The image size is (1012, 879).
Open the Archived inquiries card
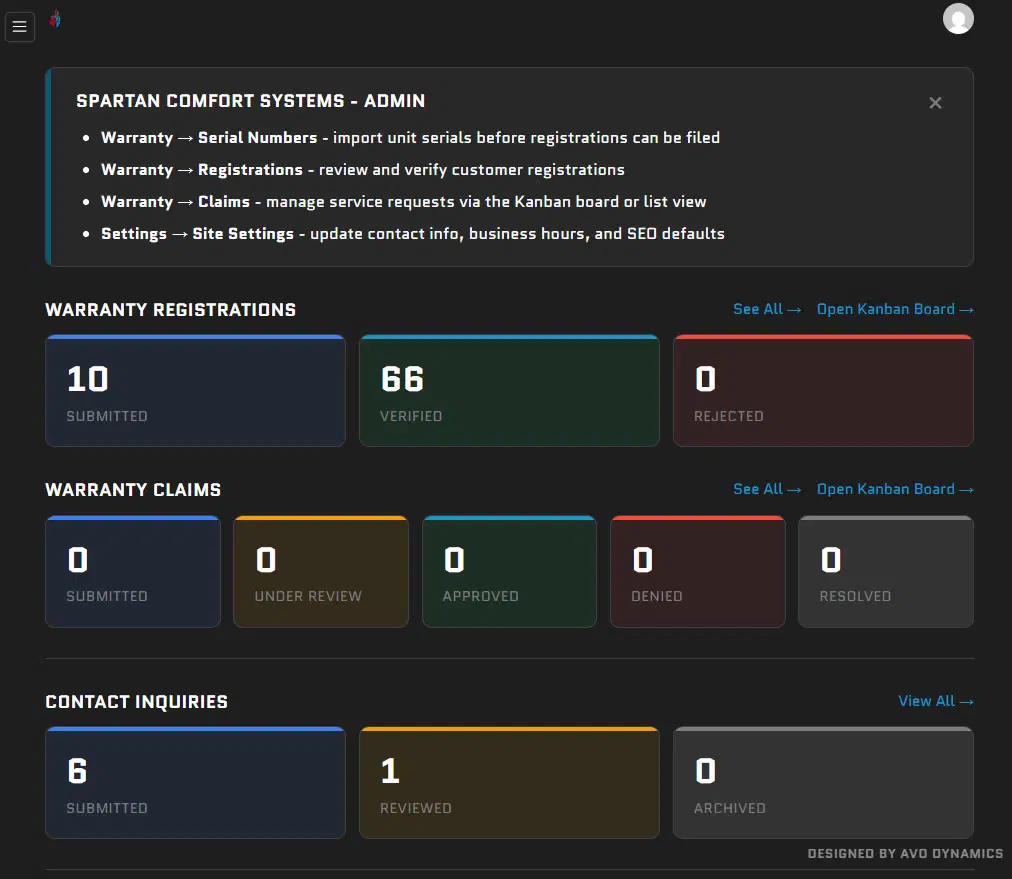coord(823,783)
